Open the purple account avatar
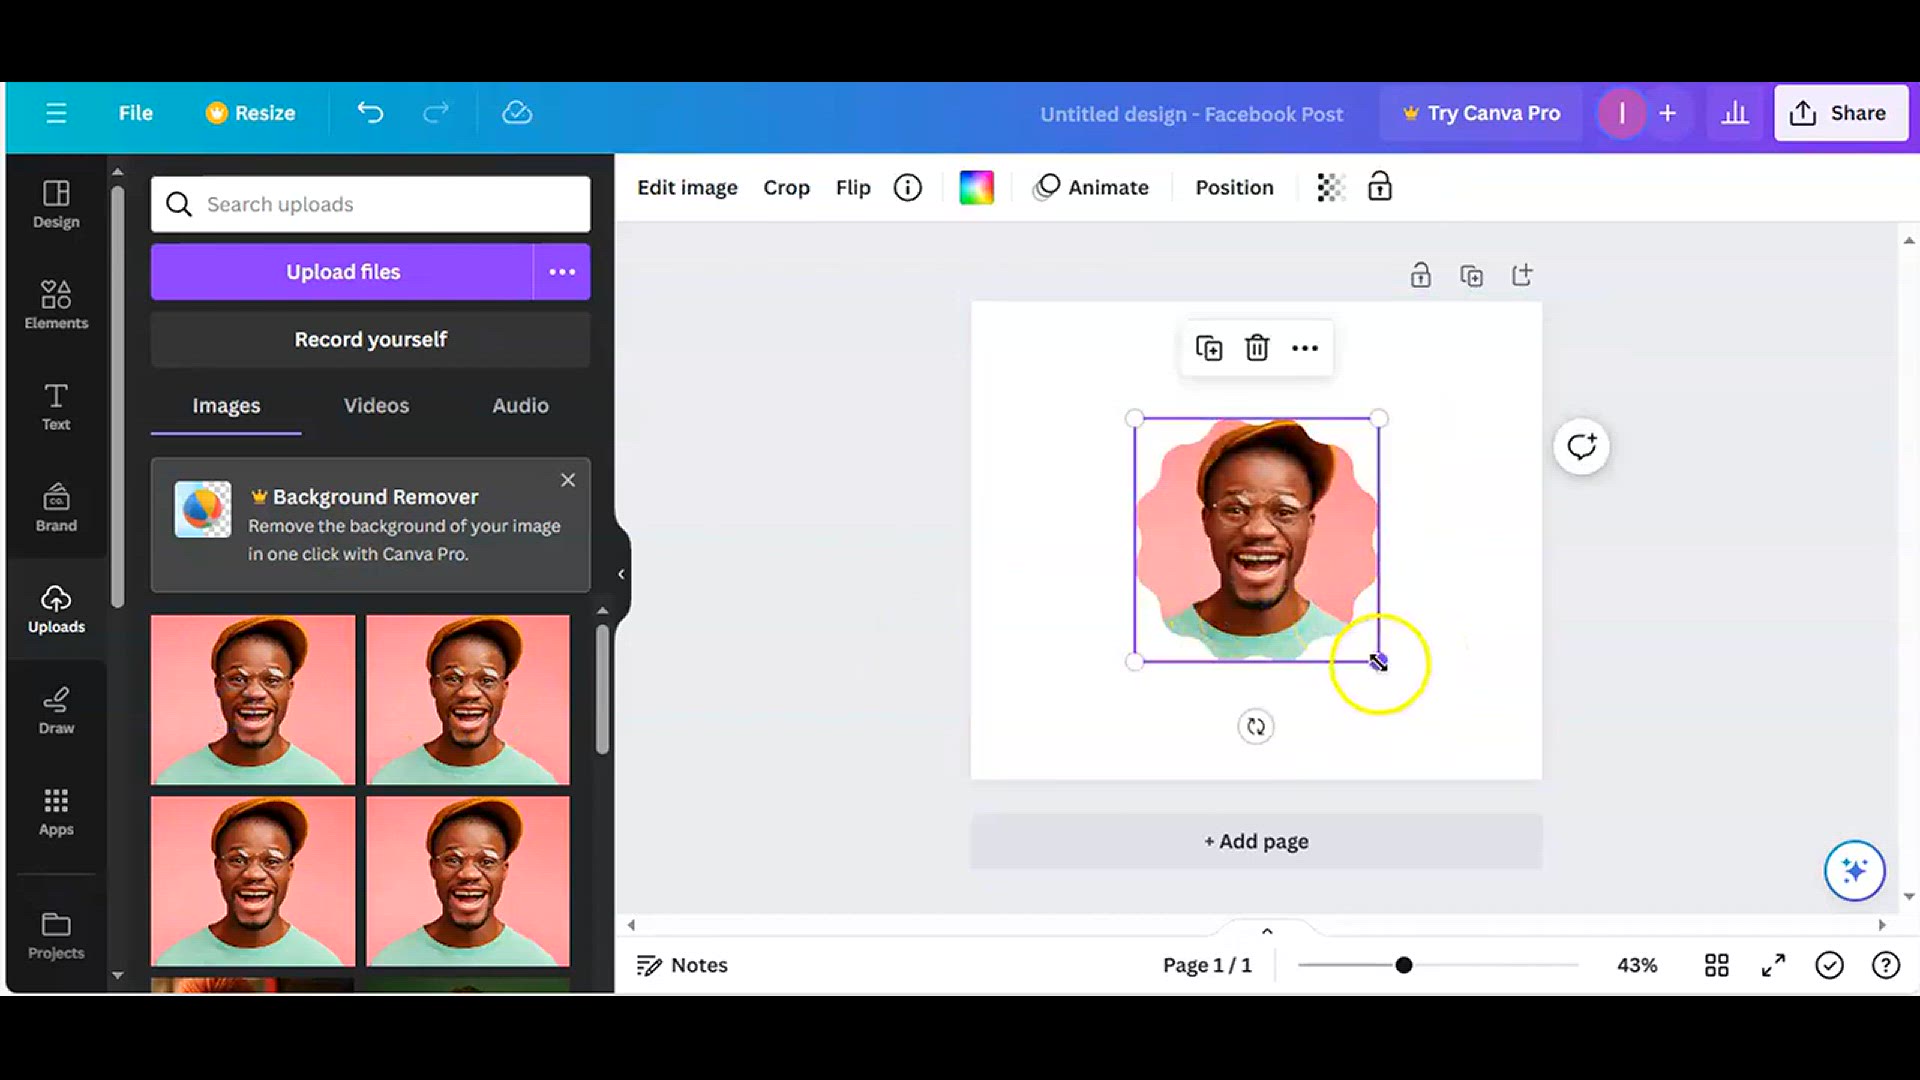The image size is (1920, 1080). (1622, 113)
